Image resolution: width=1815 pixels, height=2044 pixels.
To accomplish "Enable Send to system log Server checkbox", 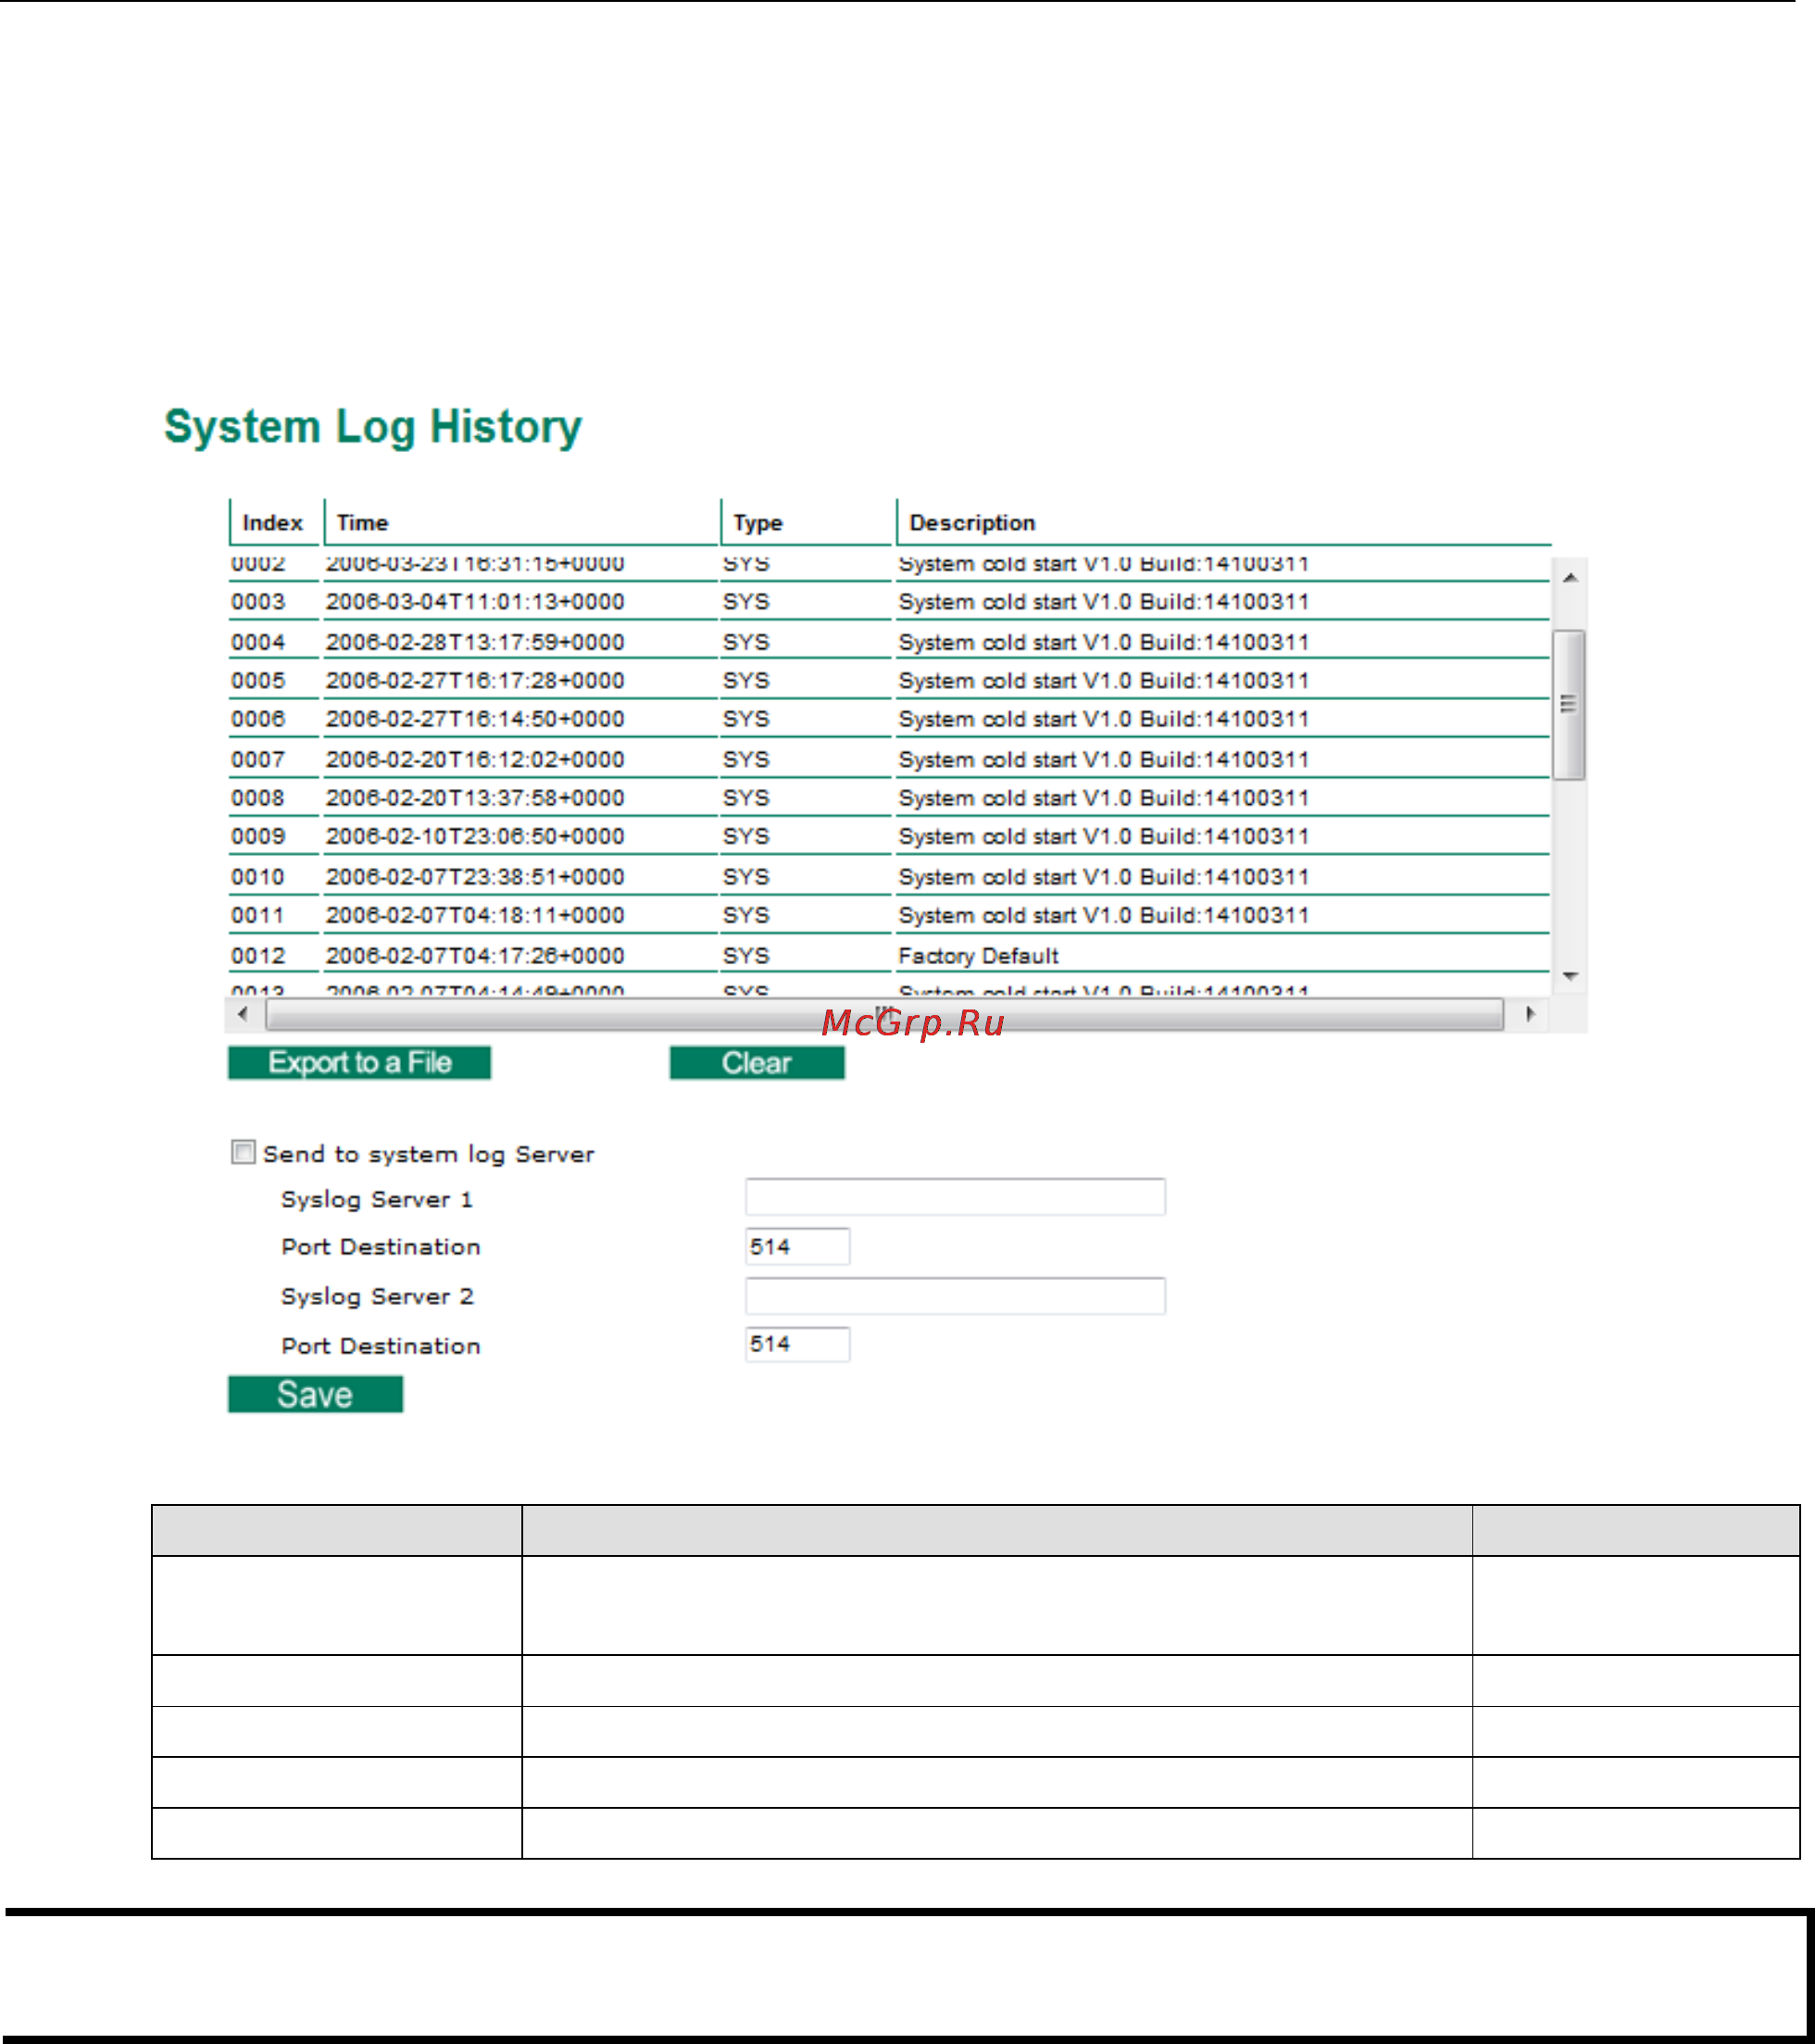I will pos(243,1152).
